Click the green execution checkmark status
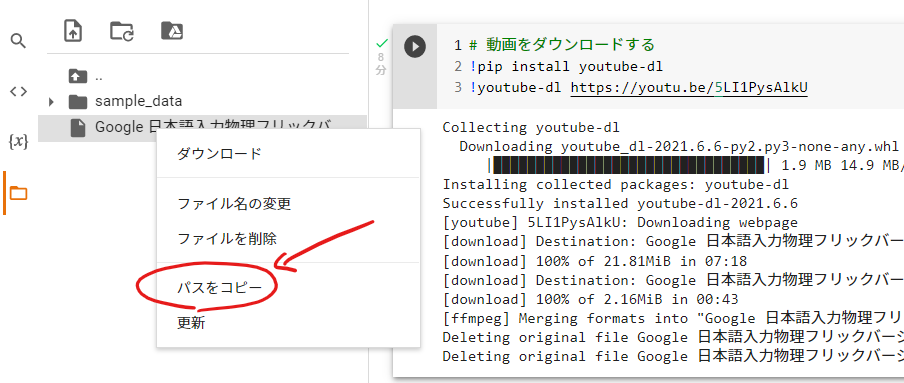Viewport: 904px width, 383px height. 382,43
